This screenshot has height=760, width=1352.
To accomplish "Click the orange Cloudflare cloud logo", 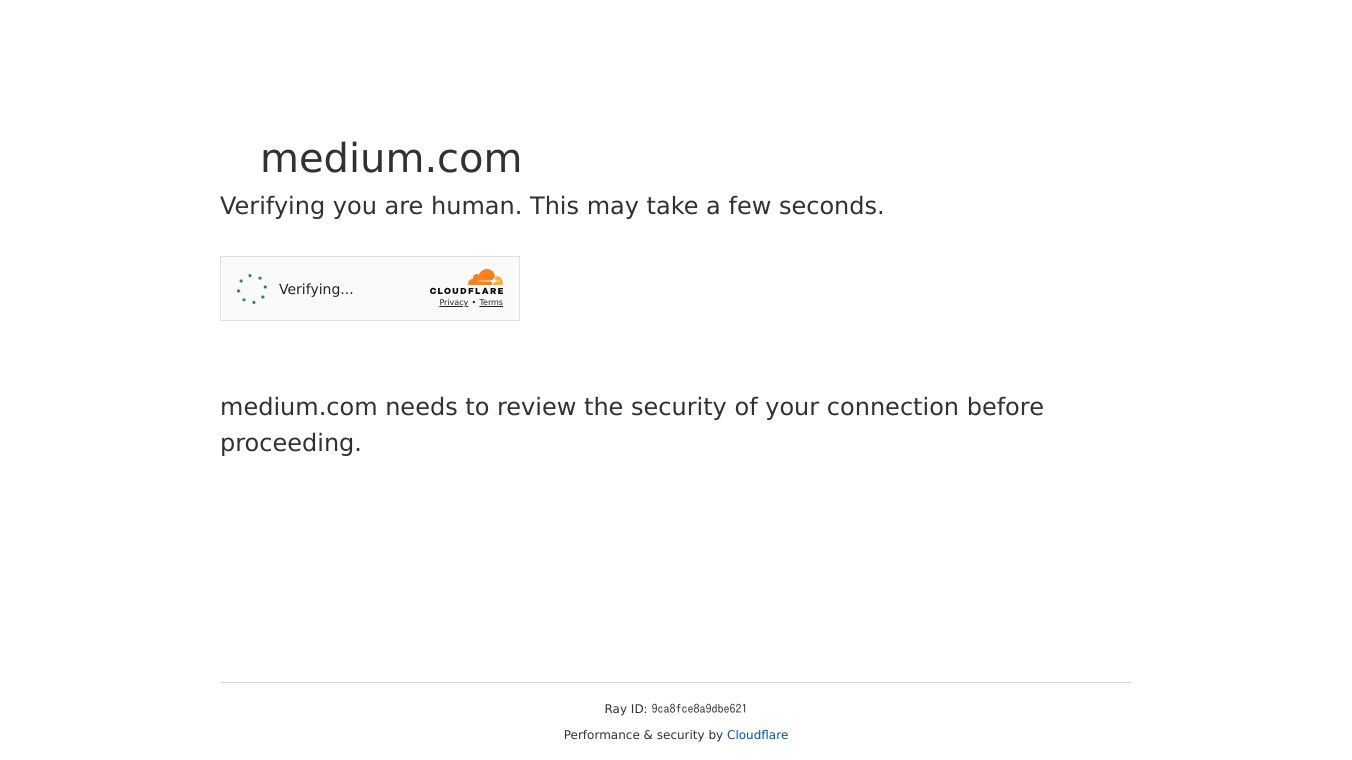I will click(485, 277).
